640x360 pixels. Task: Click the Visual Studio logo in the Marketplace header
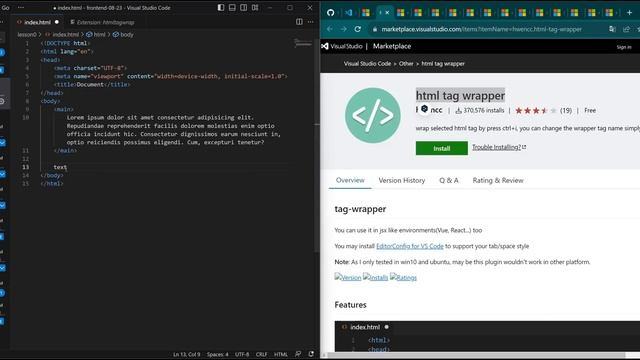click(x=342, y=46)
